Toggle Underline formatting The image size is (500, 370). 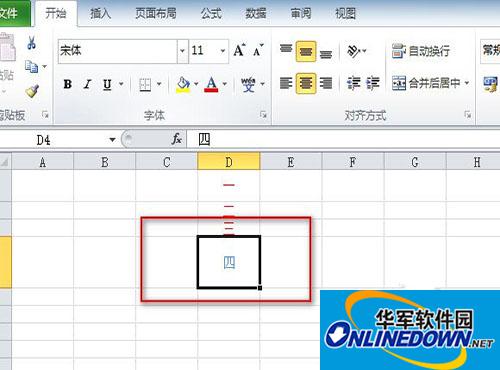[107, 84]
